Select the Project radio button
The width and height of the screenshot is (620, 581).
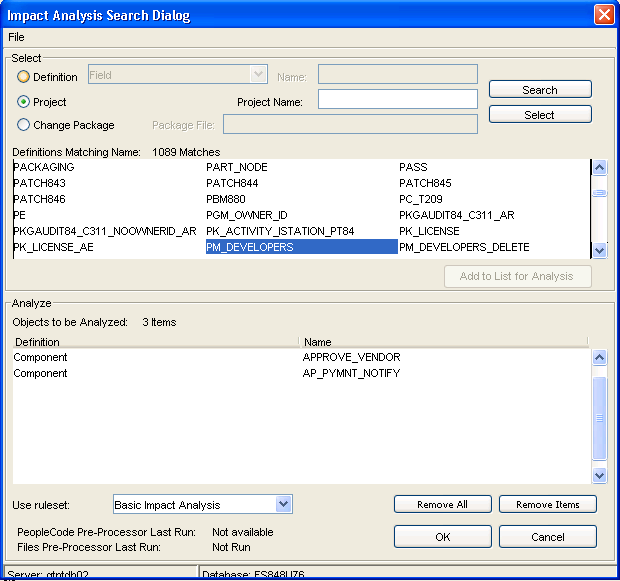23,102
